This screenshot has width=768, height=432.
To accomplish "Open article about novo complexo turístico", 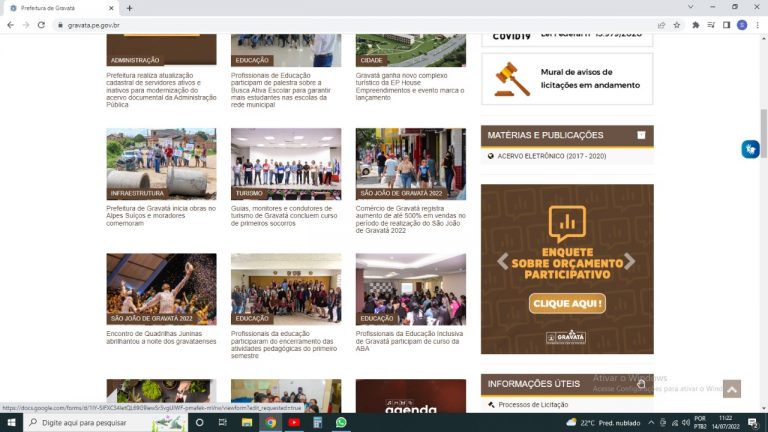I will pyautogui.click(x=410, y=87).
